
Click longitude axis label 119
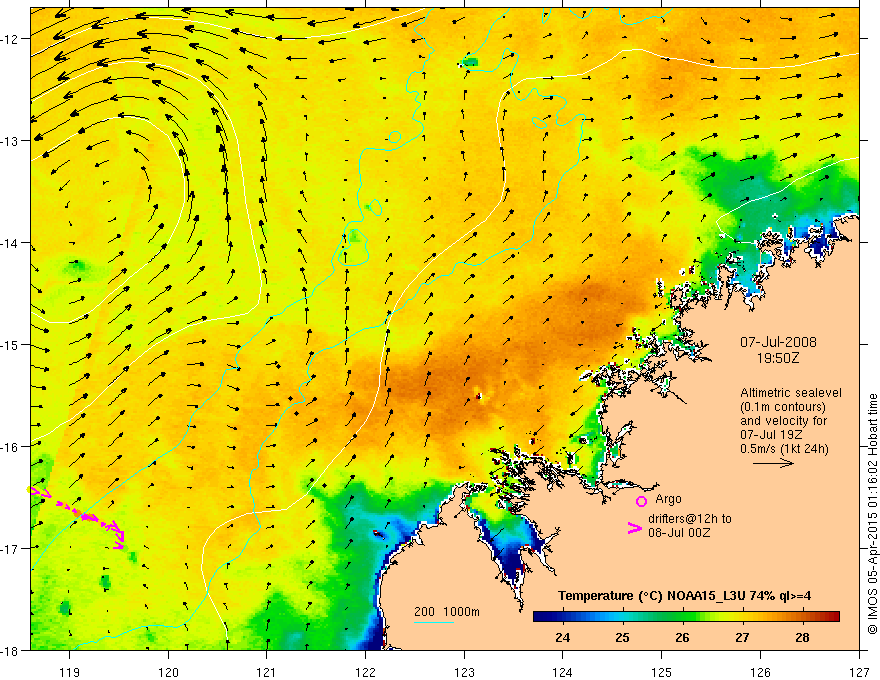pyautogui.click(x=70, y=672)
